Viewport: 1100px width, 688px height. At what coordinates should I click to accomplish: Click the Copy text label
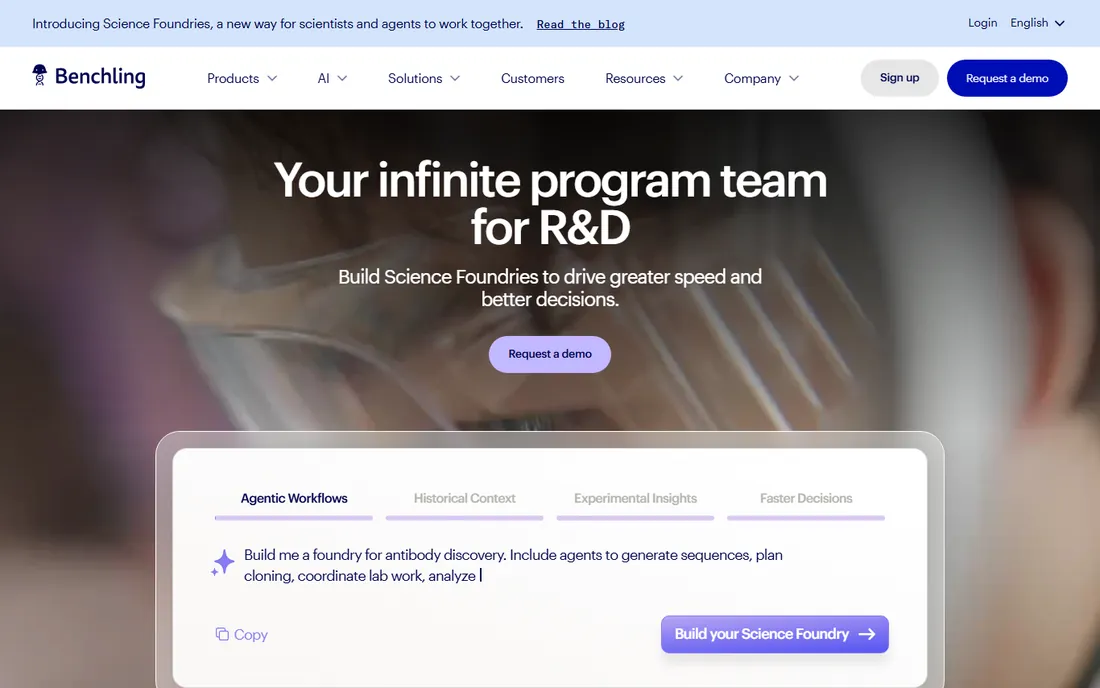point(251,635)
